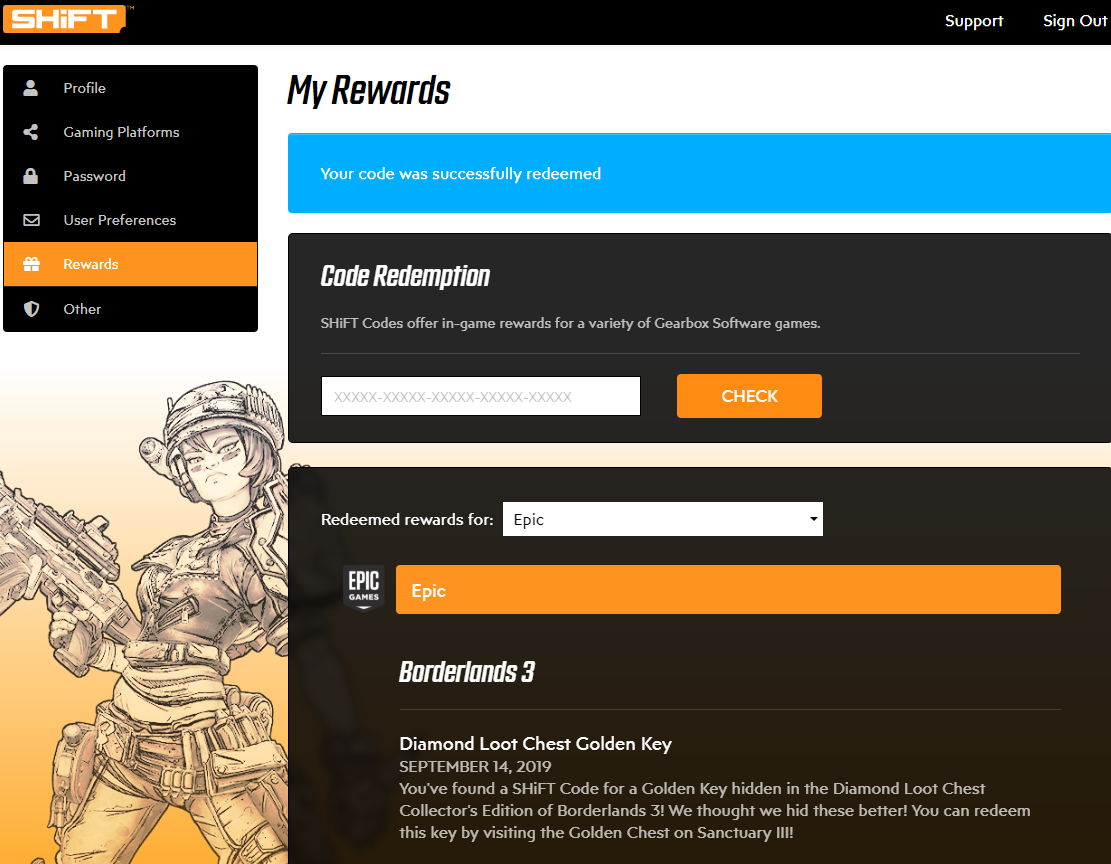Focus the SHiFT code input field
The image size is (1111, 864).
pyautogui.click(x=480, y=396)
